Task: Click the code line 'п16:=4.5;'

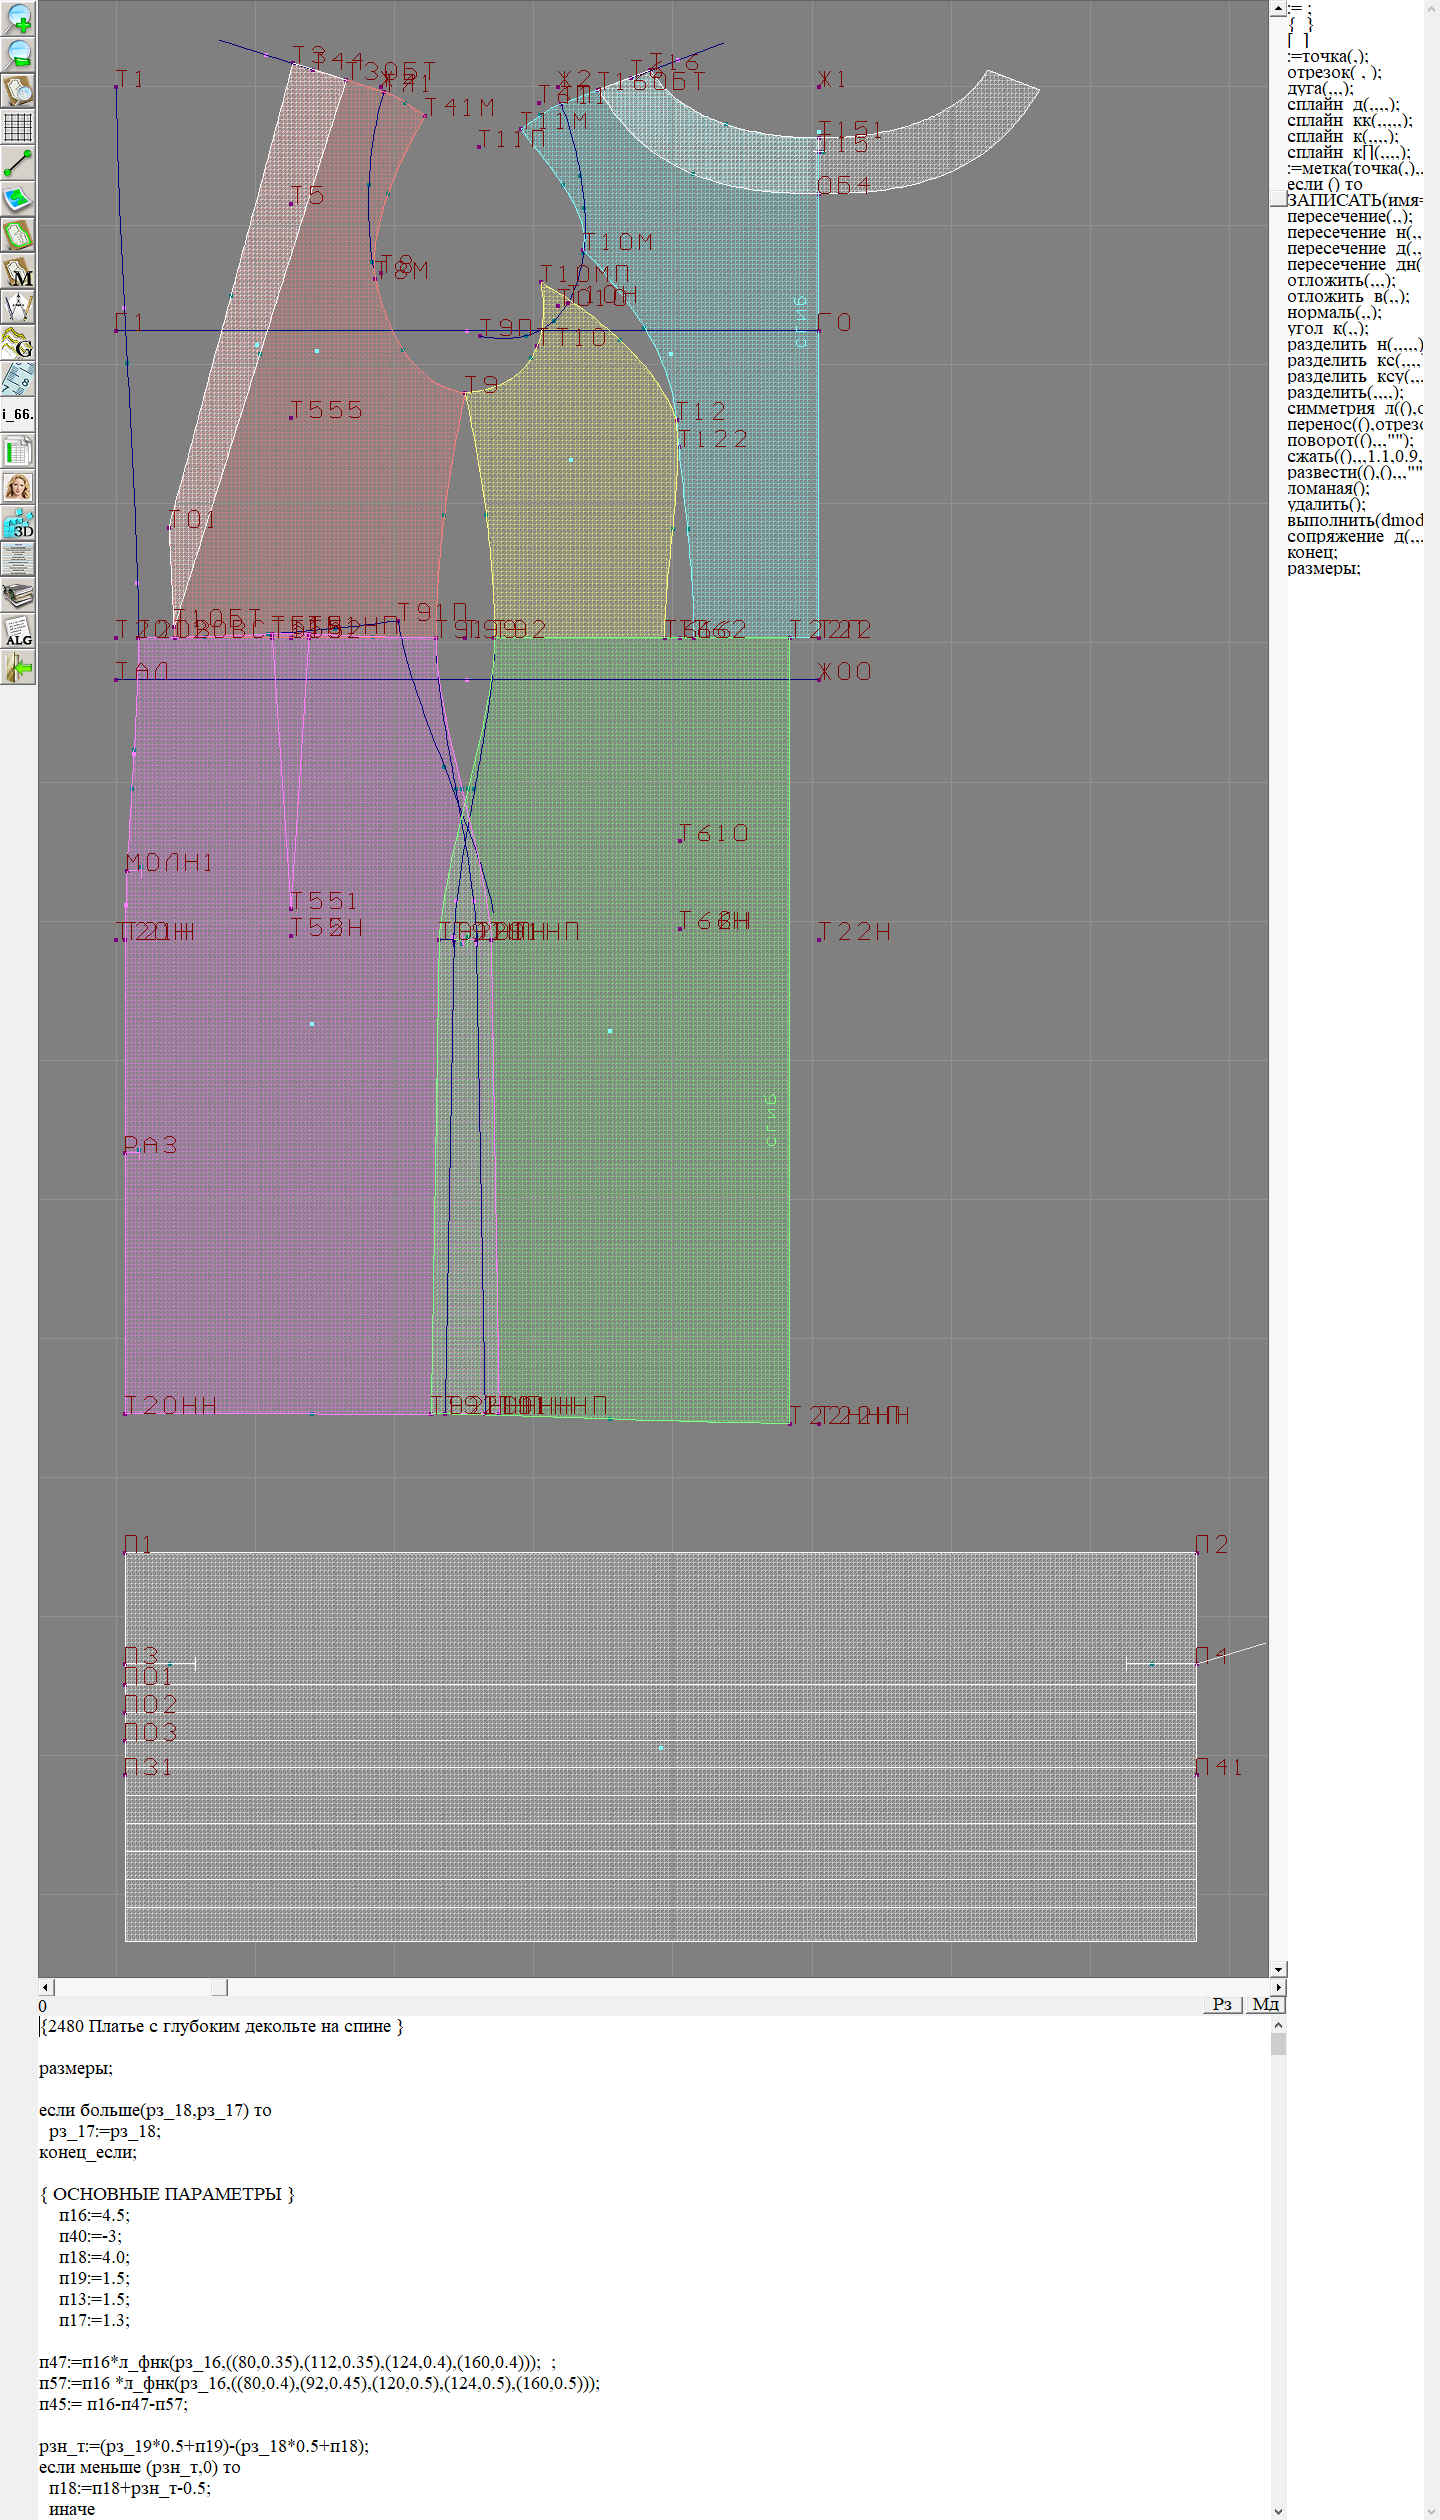Action: coord(94,2215)
